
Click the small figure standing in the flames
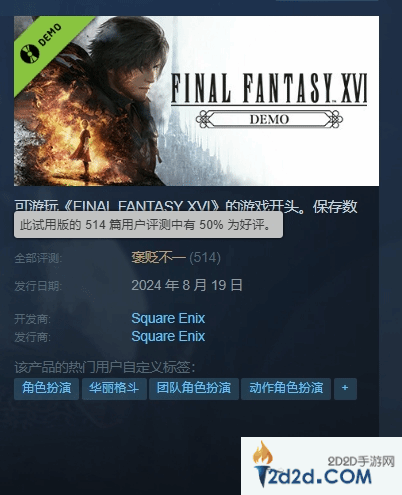pos(83,146)
